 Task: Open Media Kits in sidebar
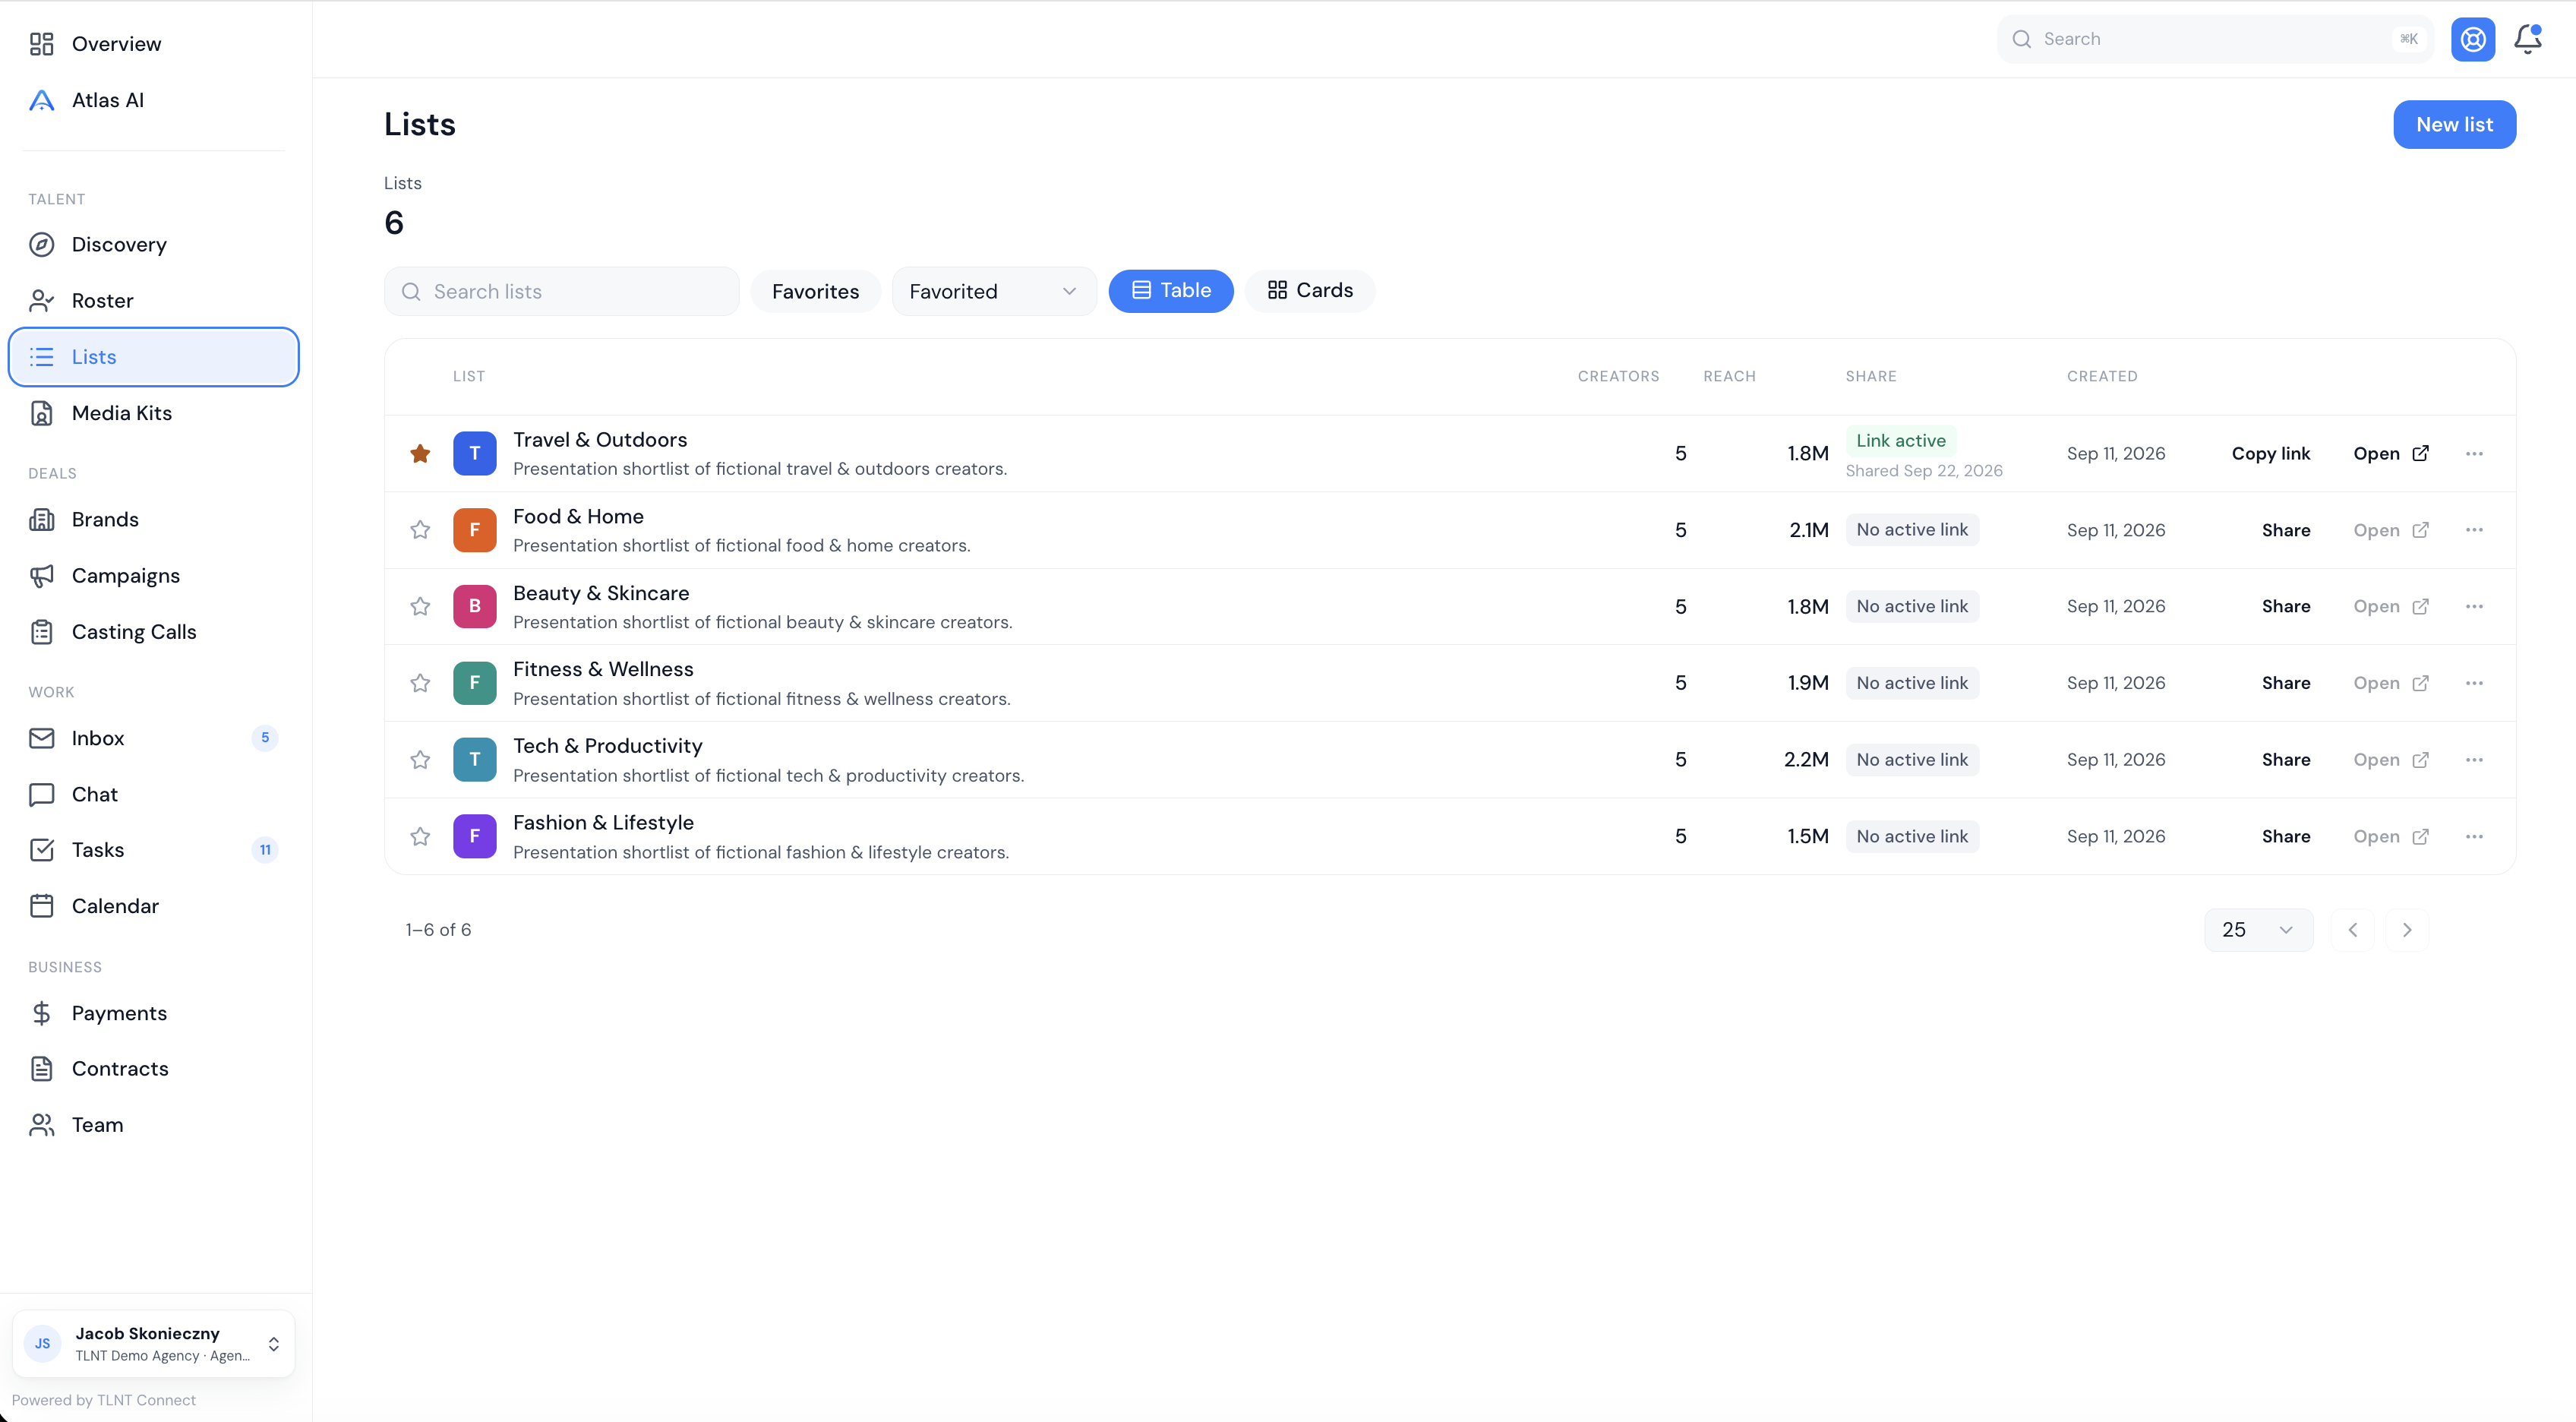pos(153,413)
